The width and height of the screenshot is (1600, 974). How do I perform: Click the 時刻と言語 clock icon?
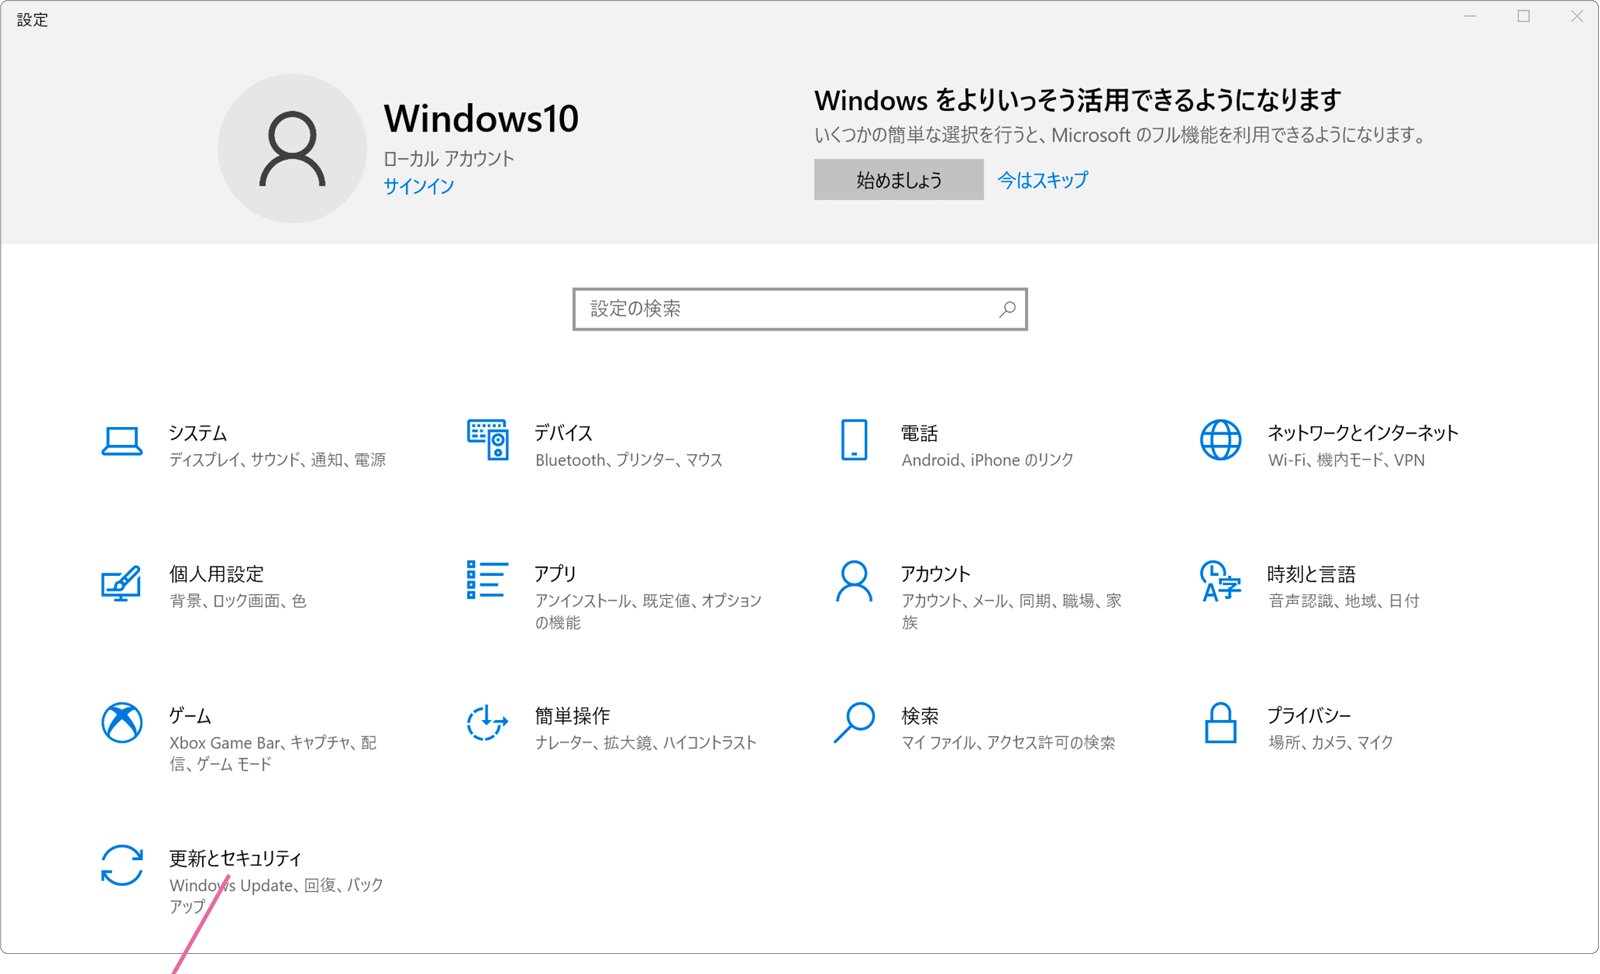click(x=1220, y=582)
